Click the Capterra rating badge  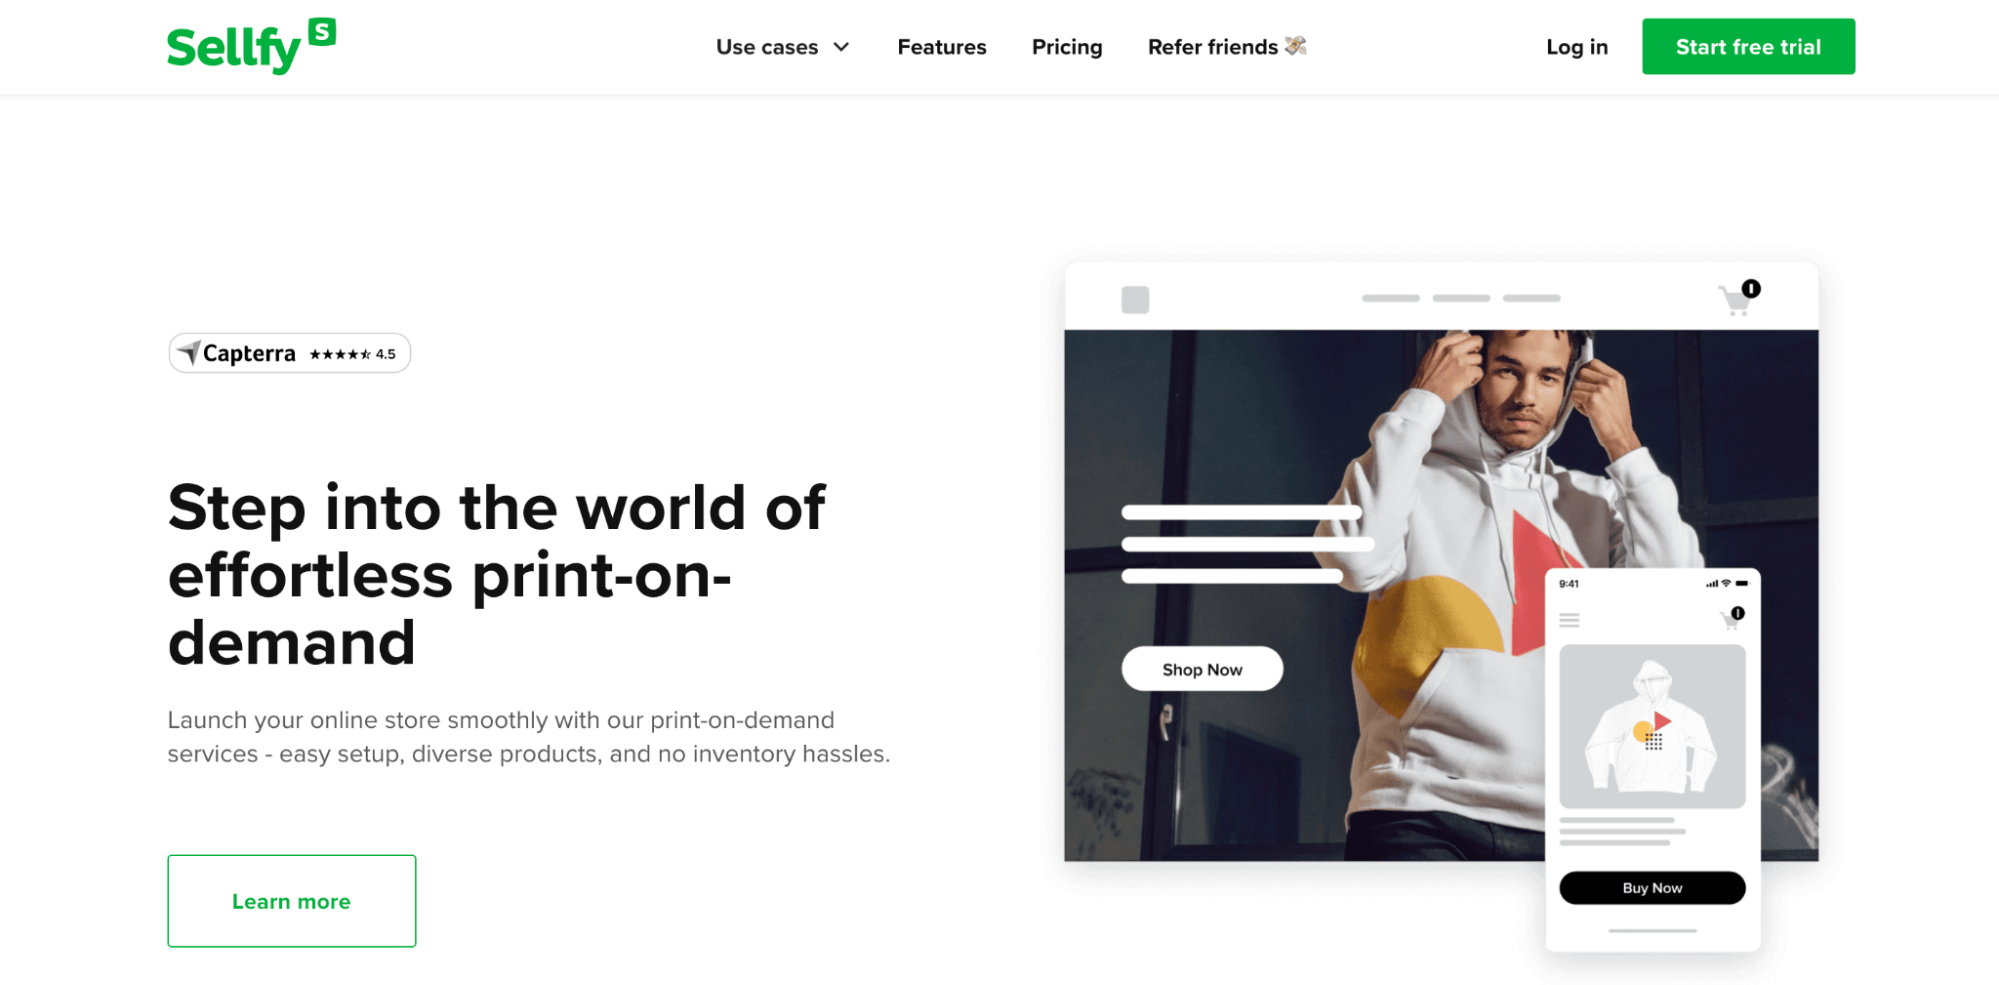point(290,353)
